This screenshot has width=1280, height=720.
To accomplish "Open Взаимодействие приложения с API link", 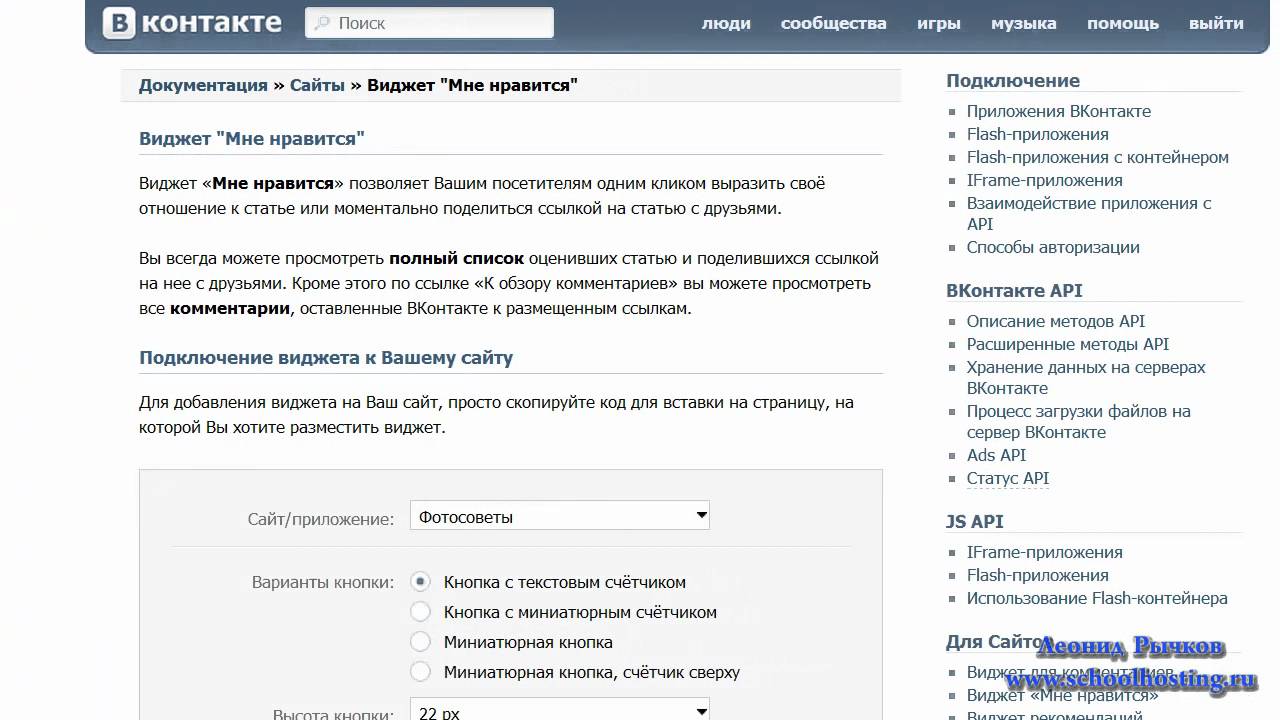I will [x=1089, y=213].
